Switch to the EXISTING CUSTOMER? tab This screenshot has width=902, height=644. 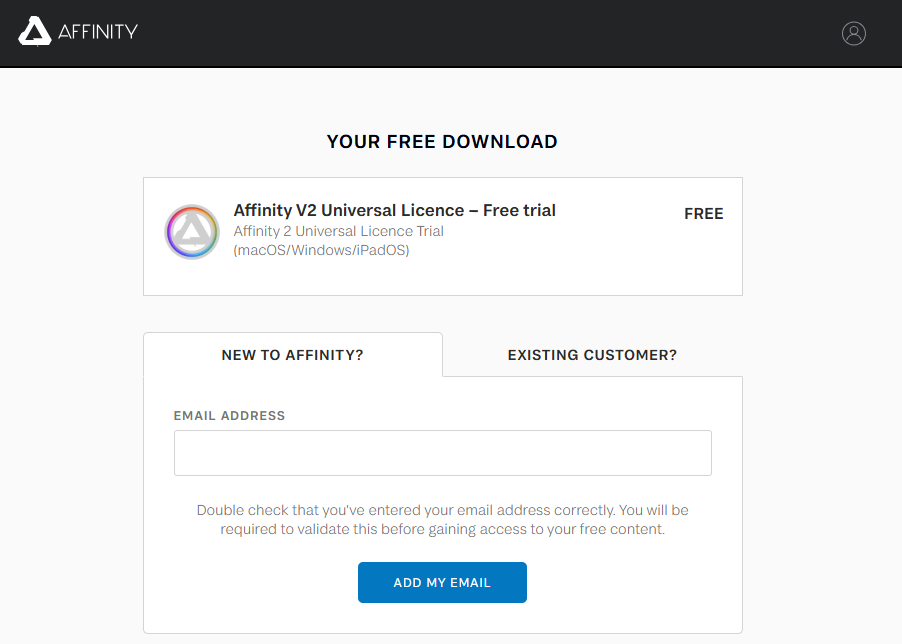591,354
